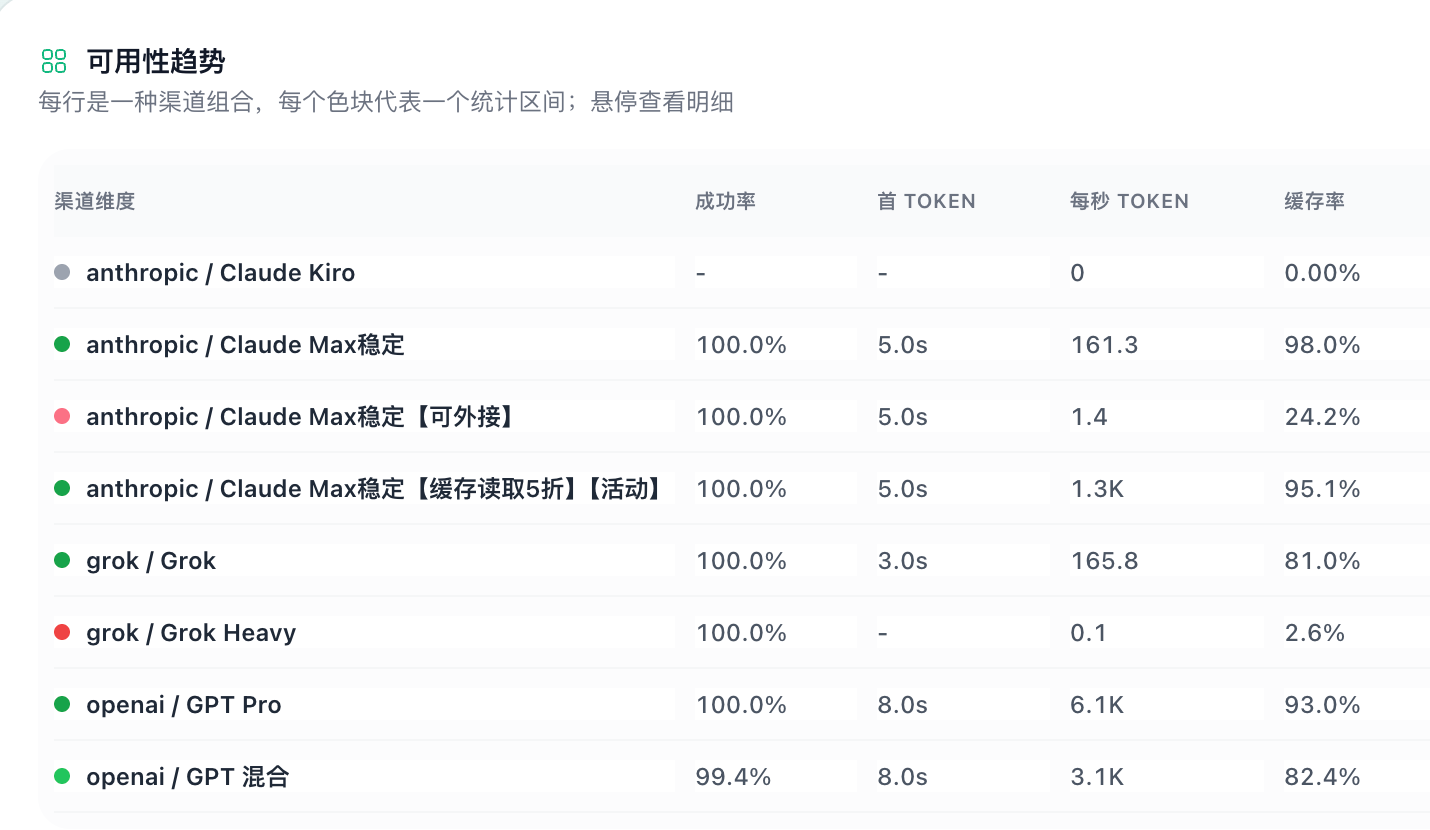Click the 98.0% cache rate value
Screen dimensions: 1430x830
[1323, 345]
